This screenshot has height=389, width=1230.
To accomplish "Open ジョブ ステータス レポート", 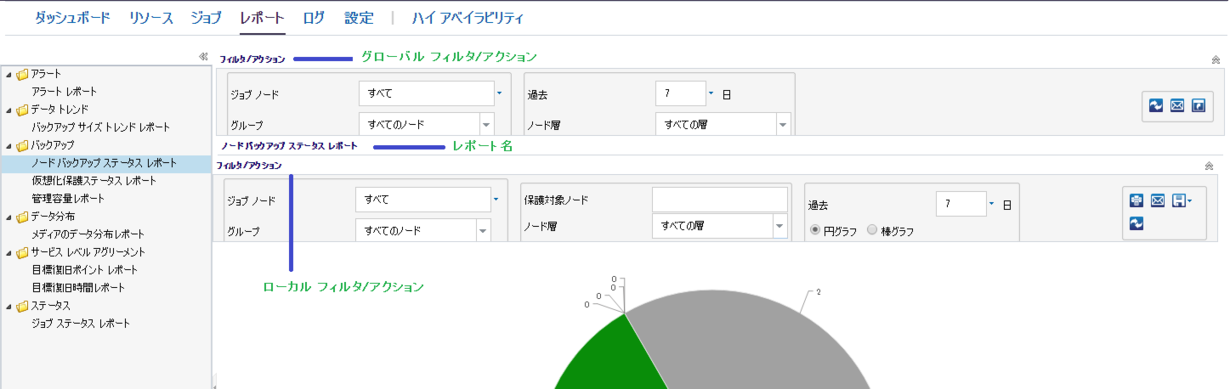I will tap(80, 323).
